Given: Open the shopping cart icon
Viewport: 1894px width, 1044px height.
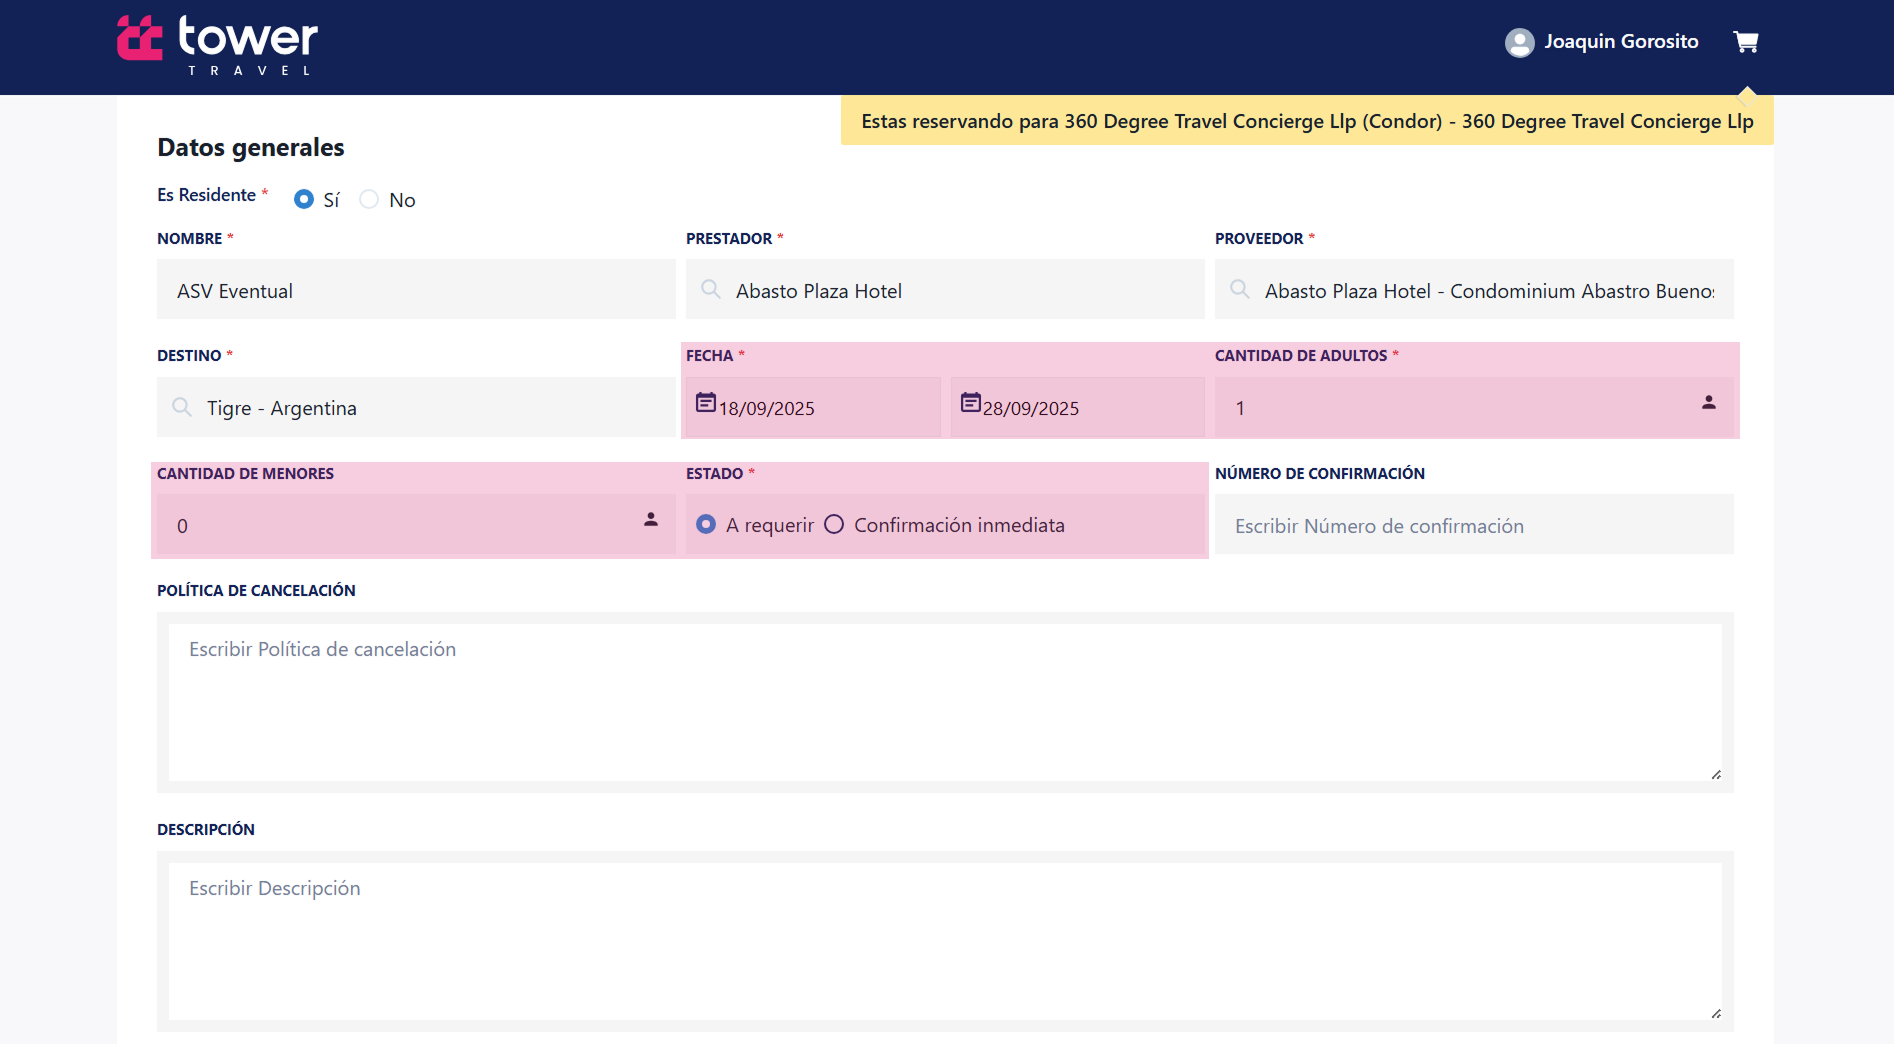Looking at the screenshot, I should coord(1746,42).
